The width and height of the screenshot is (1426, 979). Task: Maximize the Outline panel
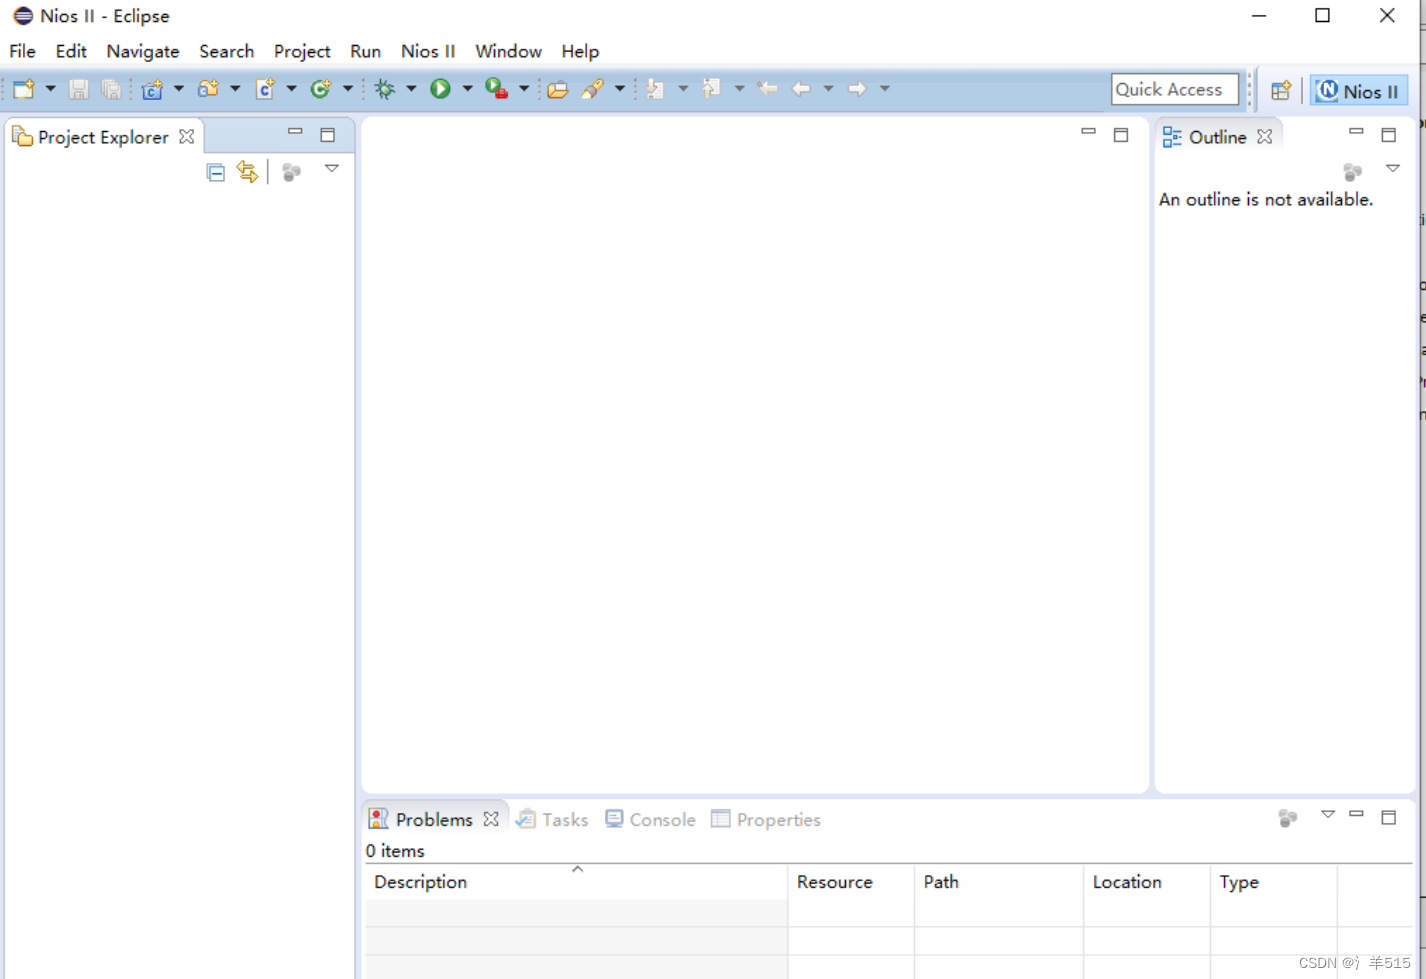(x=1389, y=134)
